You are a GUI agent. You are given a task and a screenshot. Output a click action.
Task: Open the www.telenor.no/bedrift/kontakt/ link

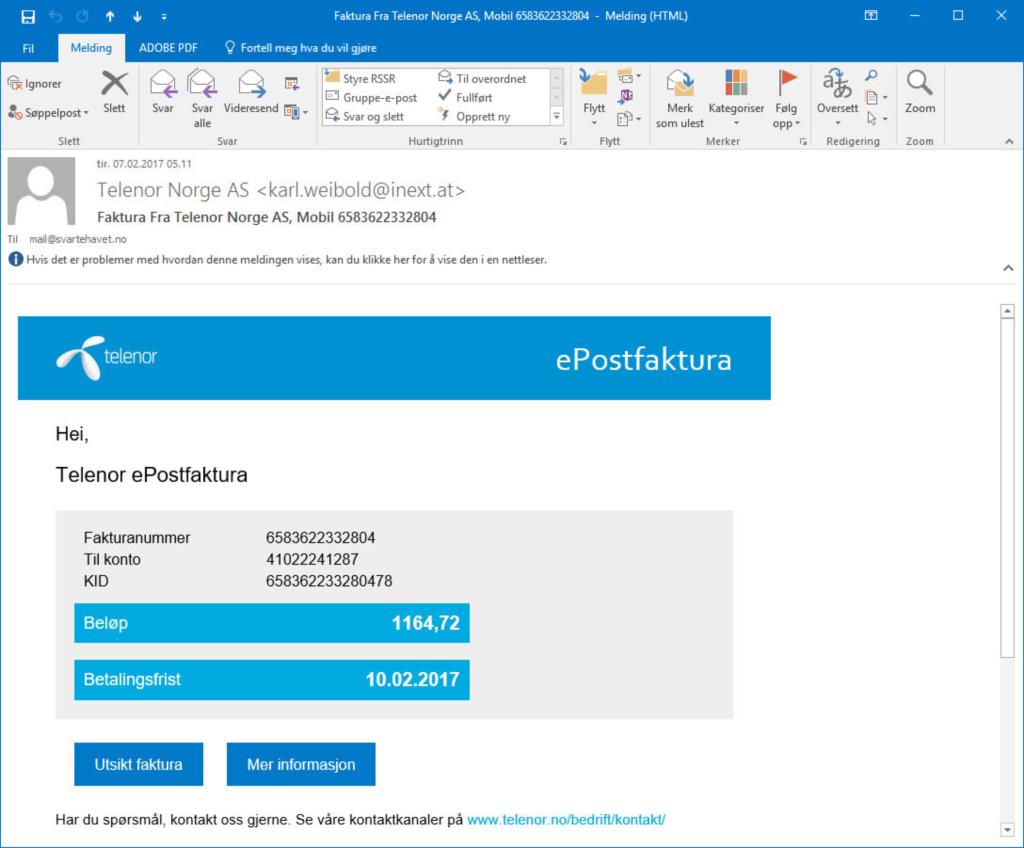coord(566,819)
